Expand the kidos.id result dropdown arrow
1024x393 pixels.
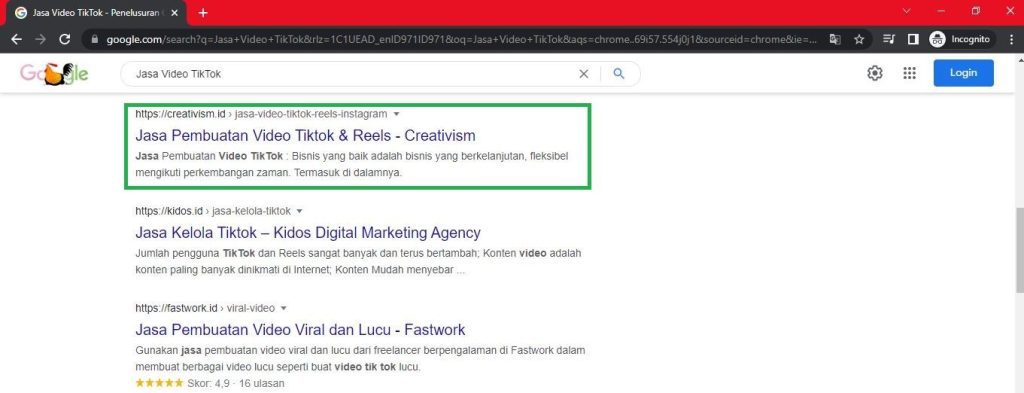(x=300, y=211)
